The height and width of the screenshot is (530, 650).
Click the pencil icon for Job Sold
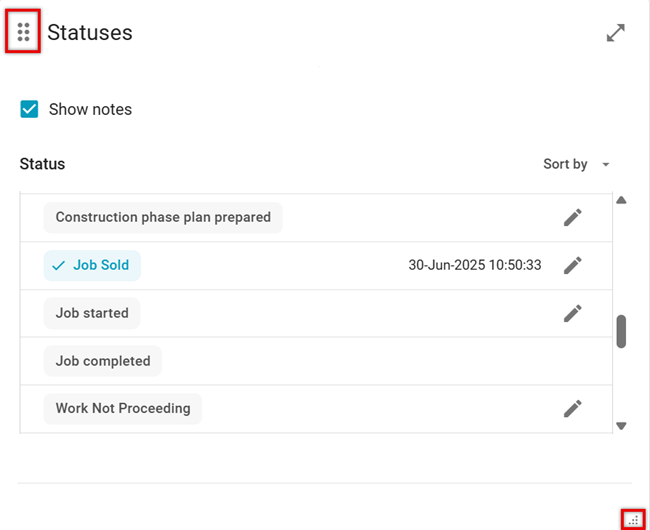(572, 265)
